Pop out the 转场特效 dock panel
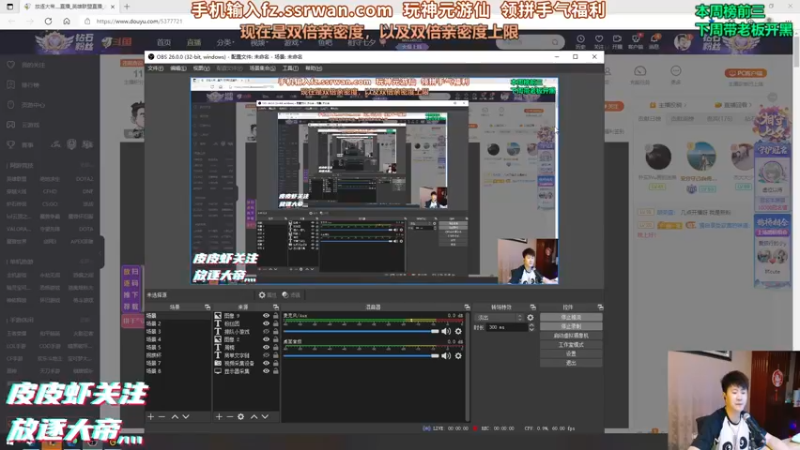The width and height of the screenshot is (800, 450). coord(533,307)
